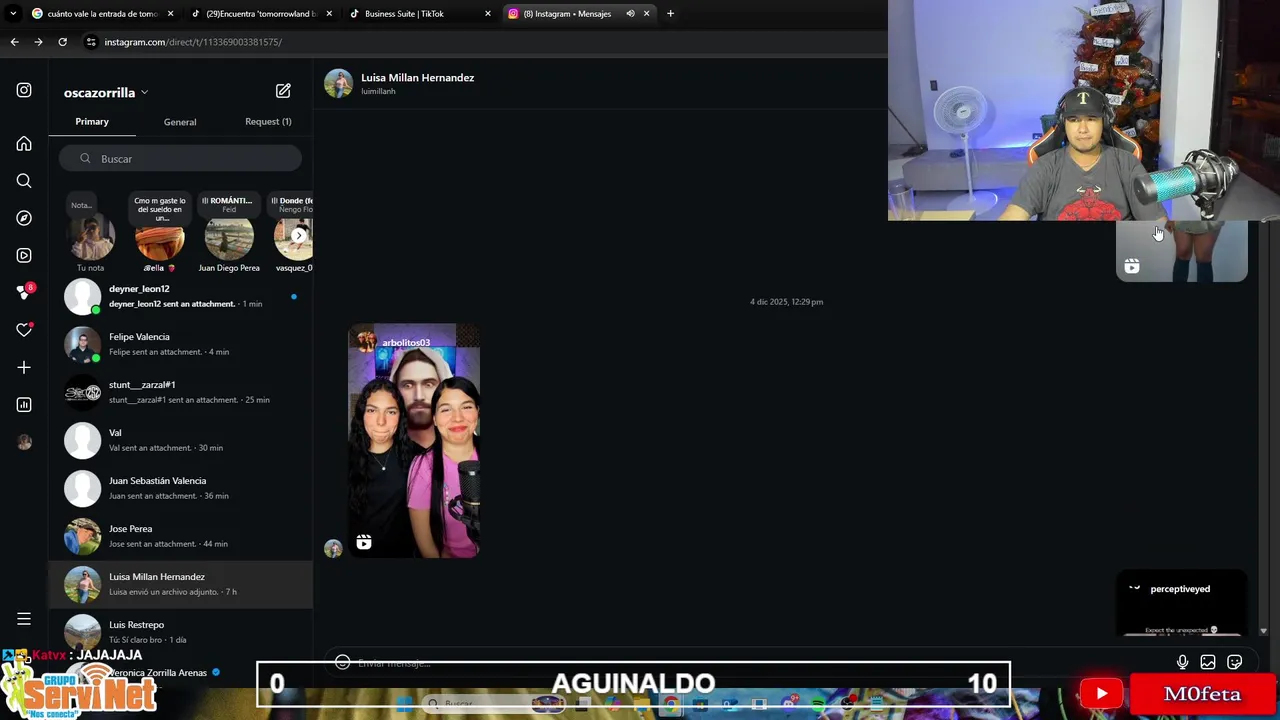
Task: Open the Dashboard chart icon in sidebar
Action: point(24,405)
